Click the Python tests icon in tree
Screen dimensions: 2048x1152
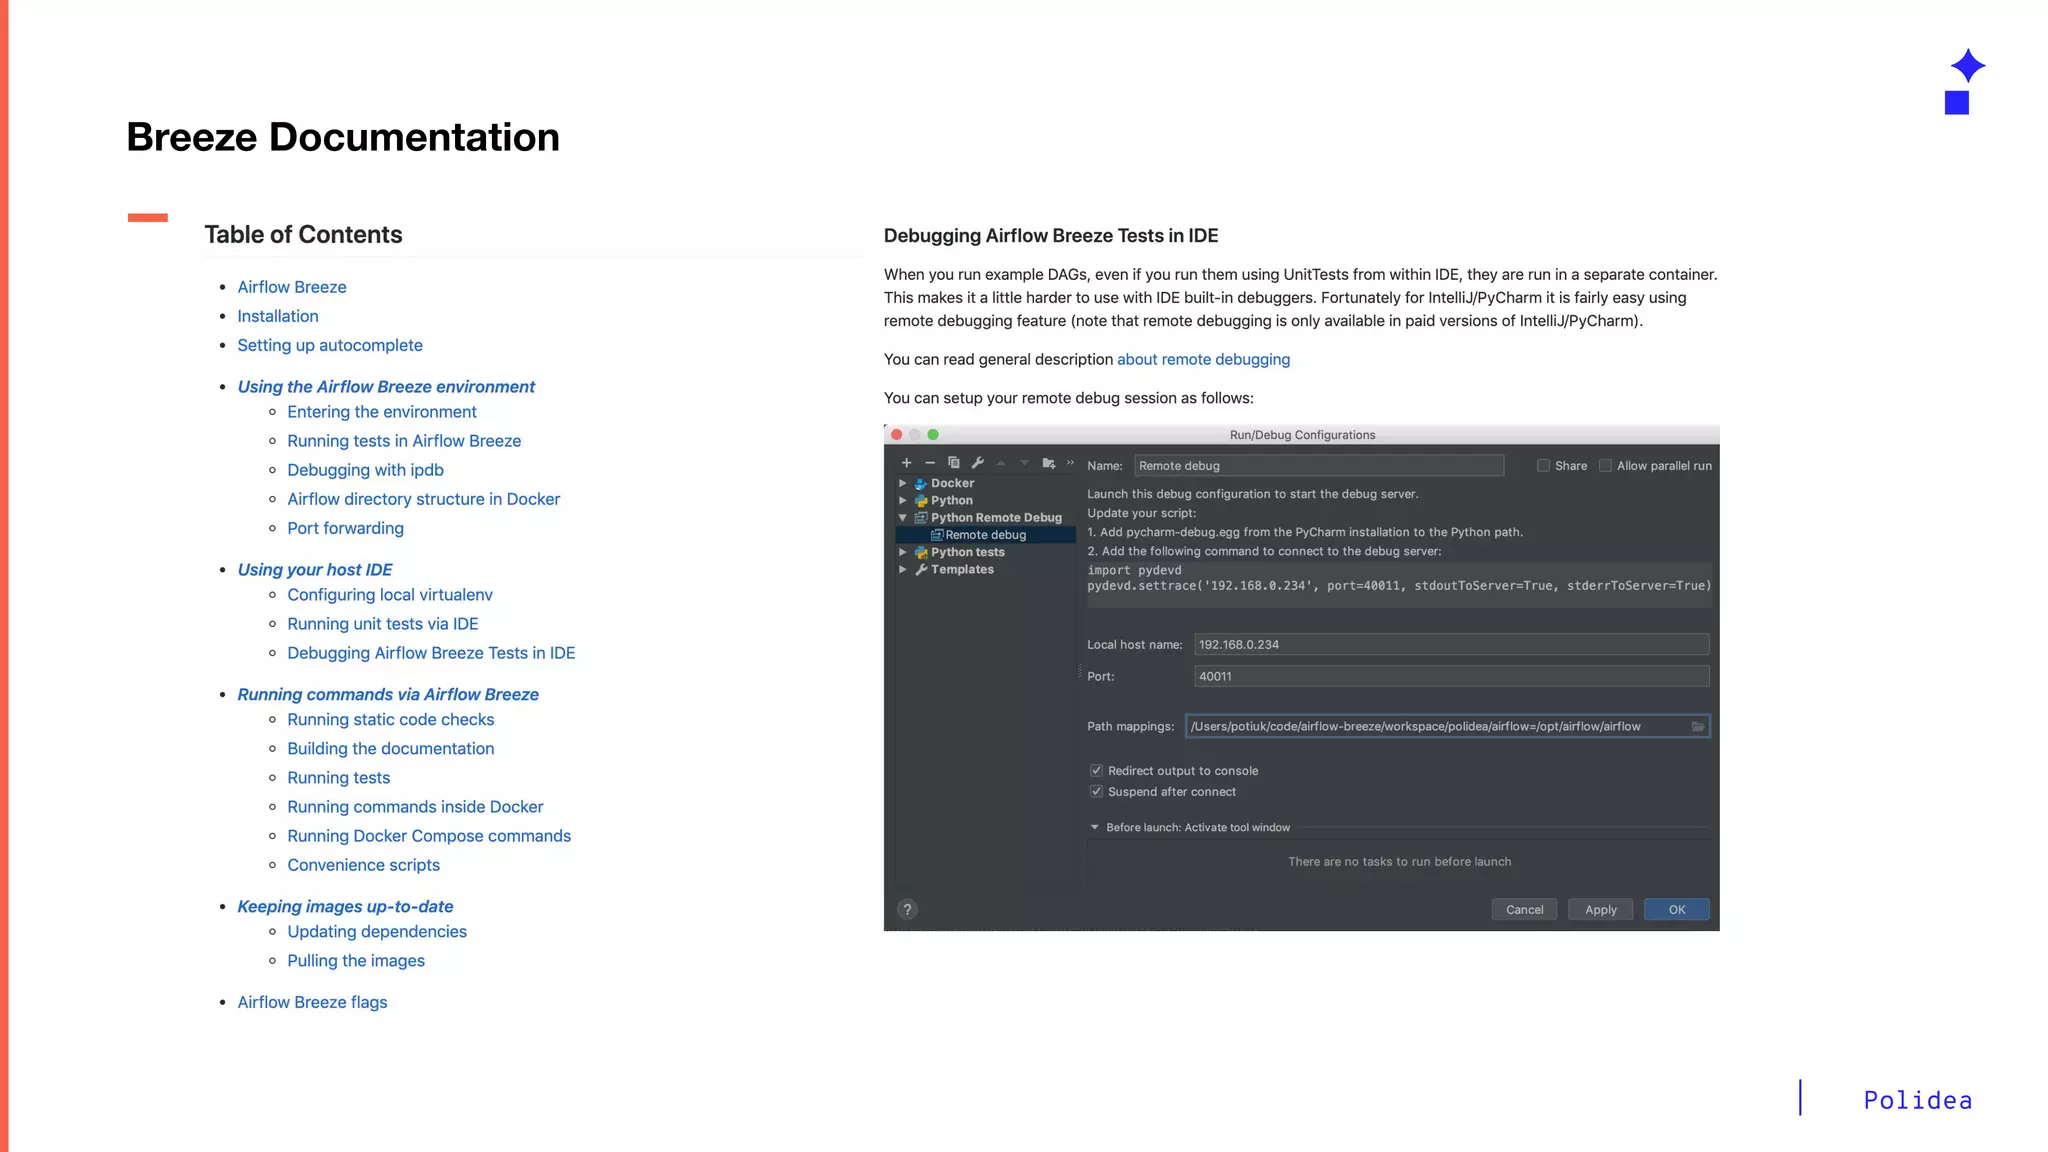(x=921, y=552)
